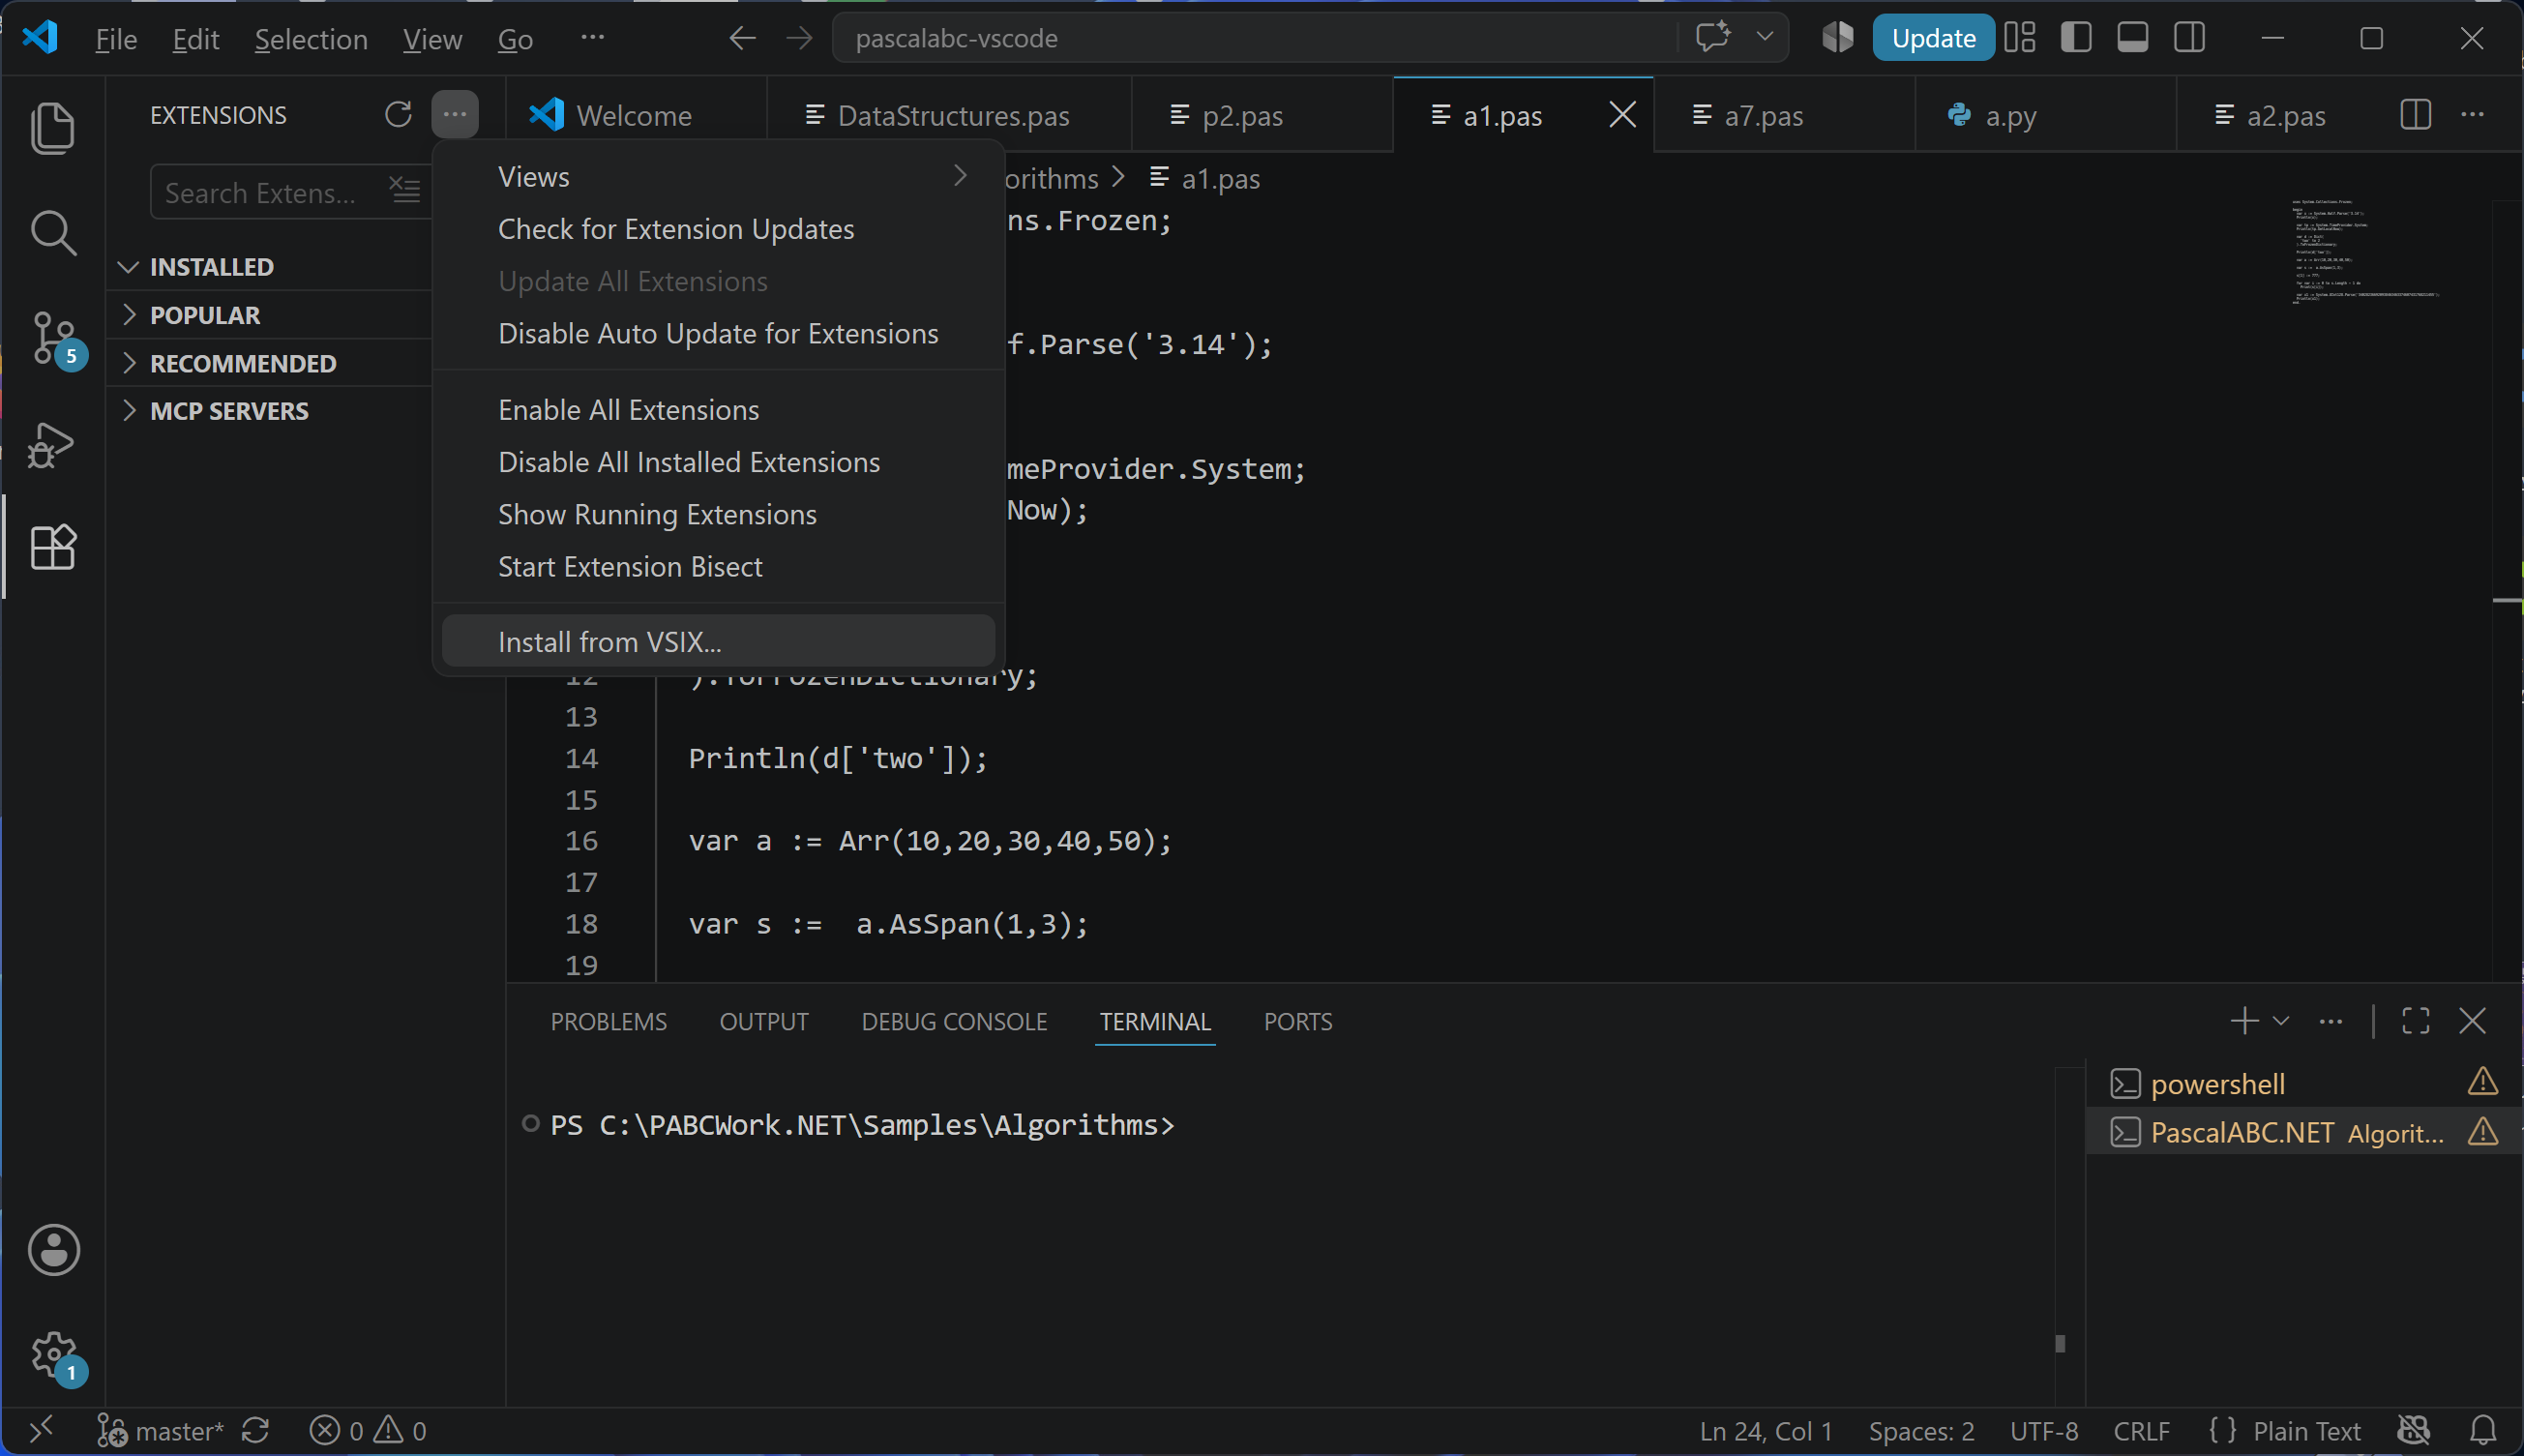Click the Update button
2524x1456 pixels.
pyautogui.click(x=1933, y=38)
